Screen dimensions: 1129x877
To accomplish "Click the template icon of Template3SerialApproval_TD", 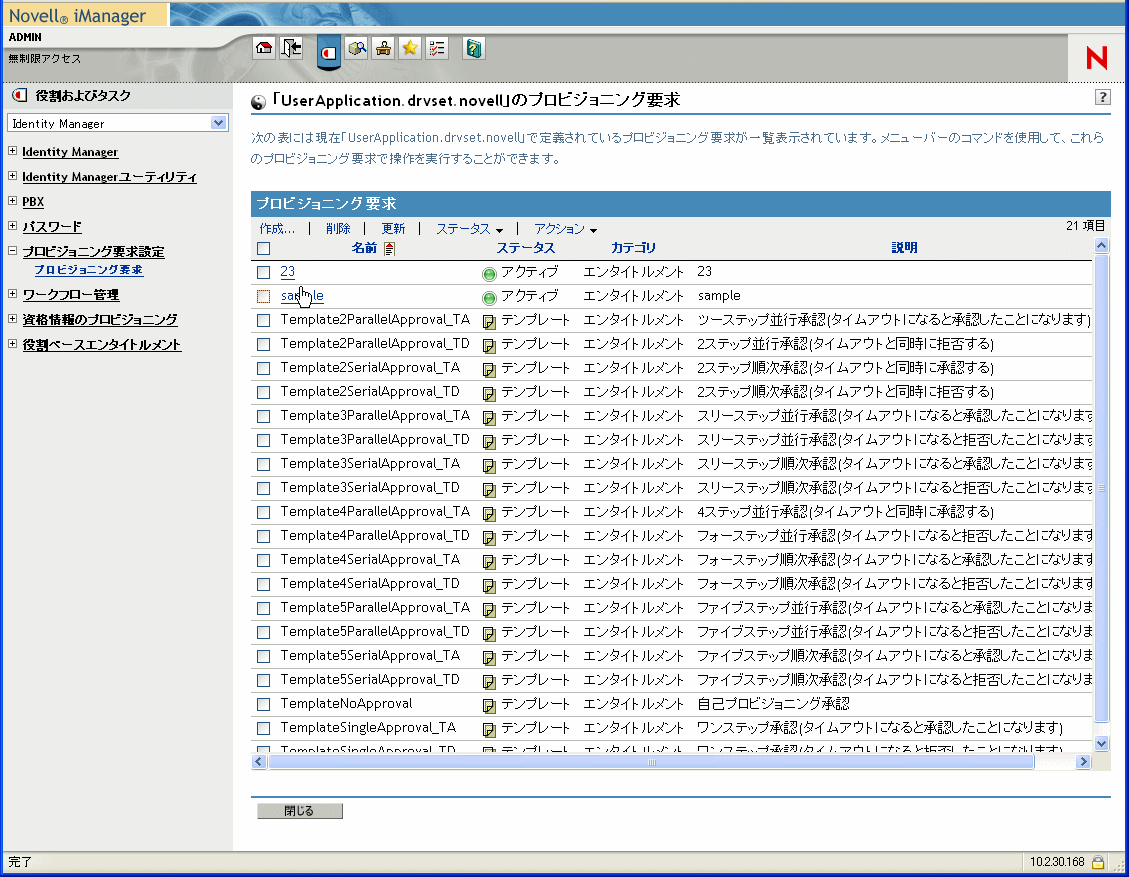I will pos(489,490).
